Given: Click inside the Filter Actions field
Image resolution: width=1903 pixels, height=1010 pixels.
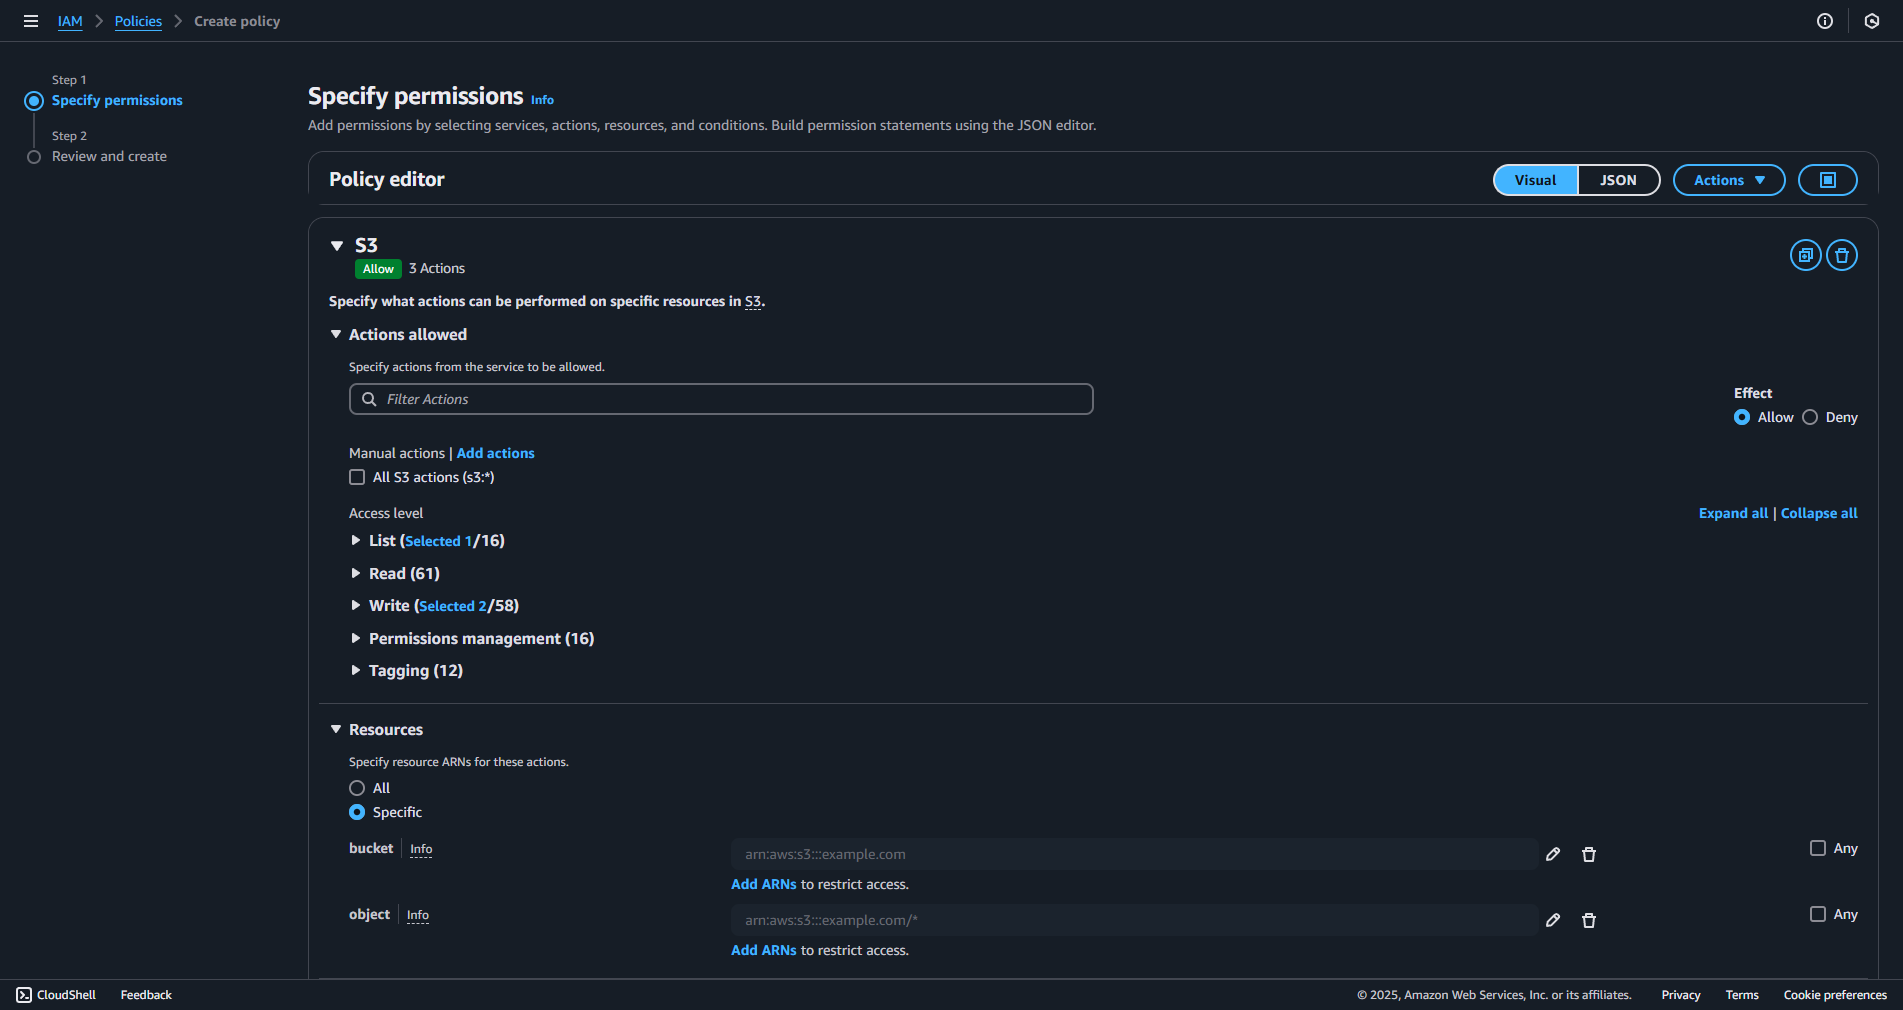Looking at the screenshot, I should (x=720, y=399).
